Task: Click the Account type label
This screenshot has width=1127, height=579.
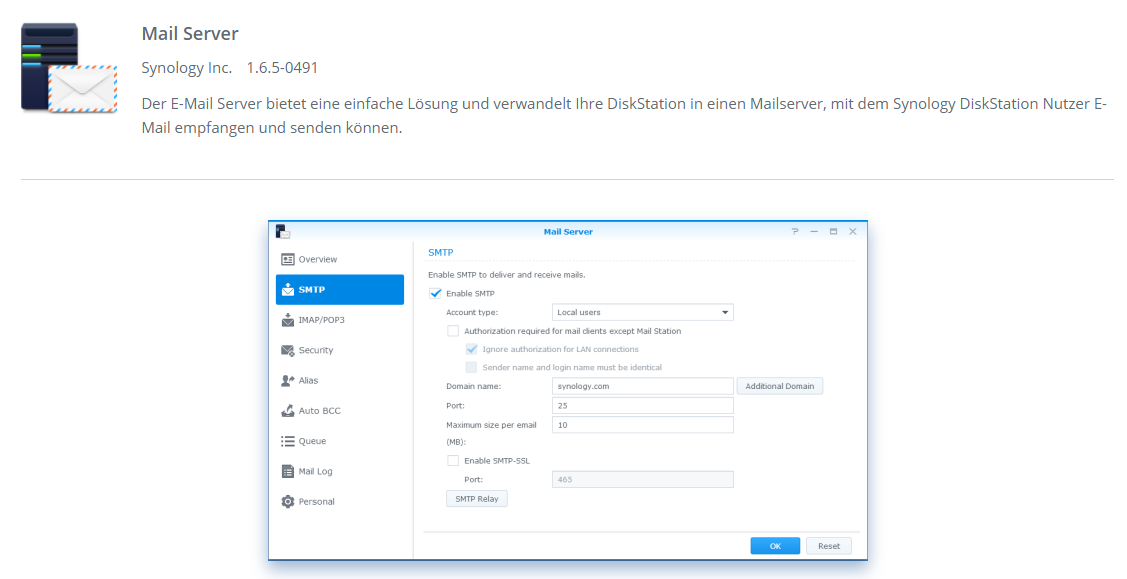Action: tap(472, 312)
